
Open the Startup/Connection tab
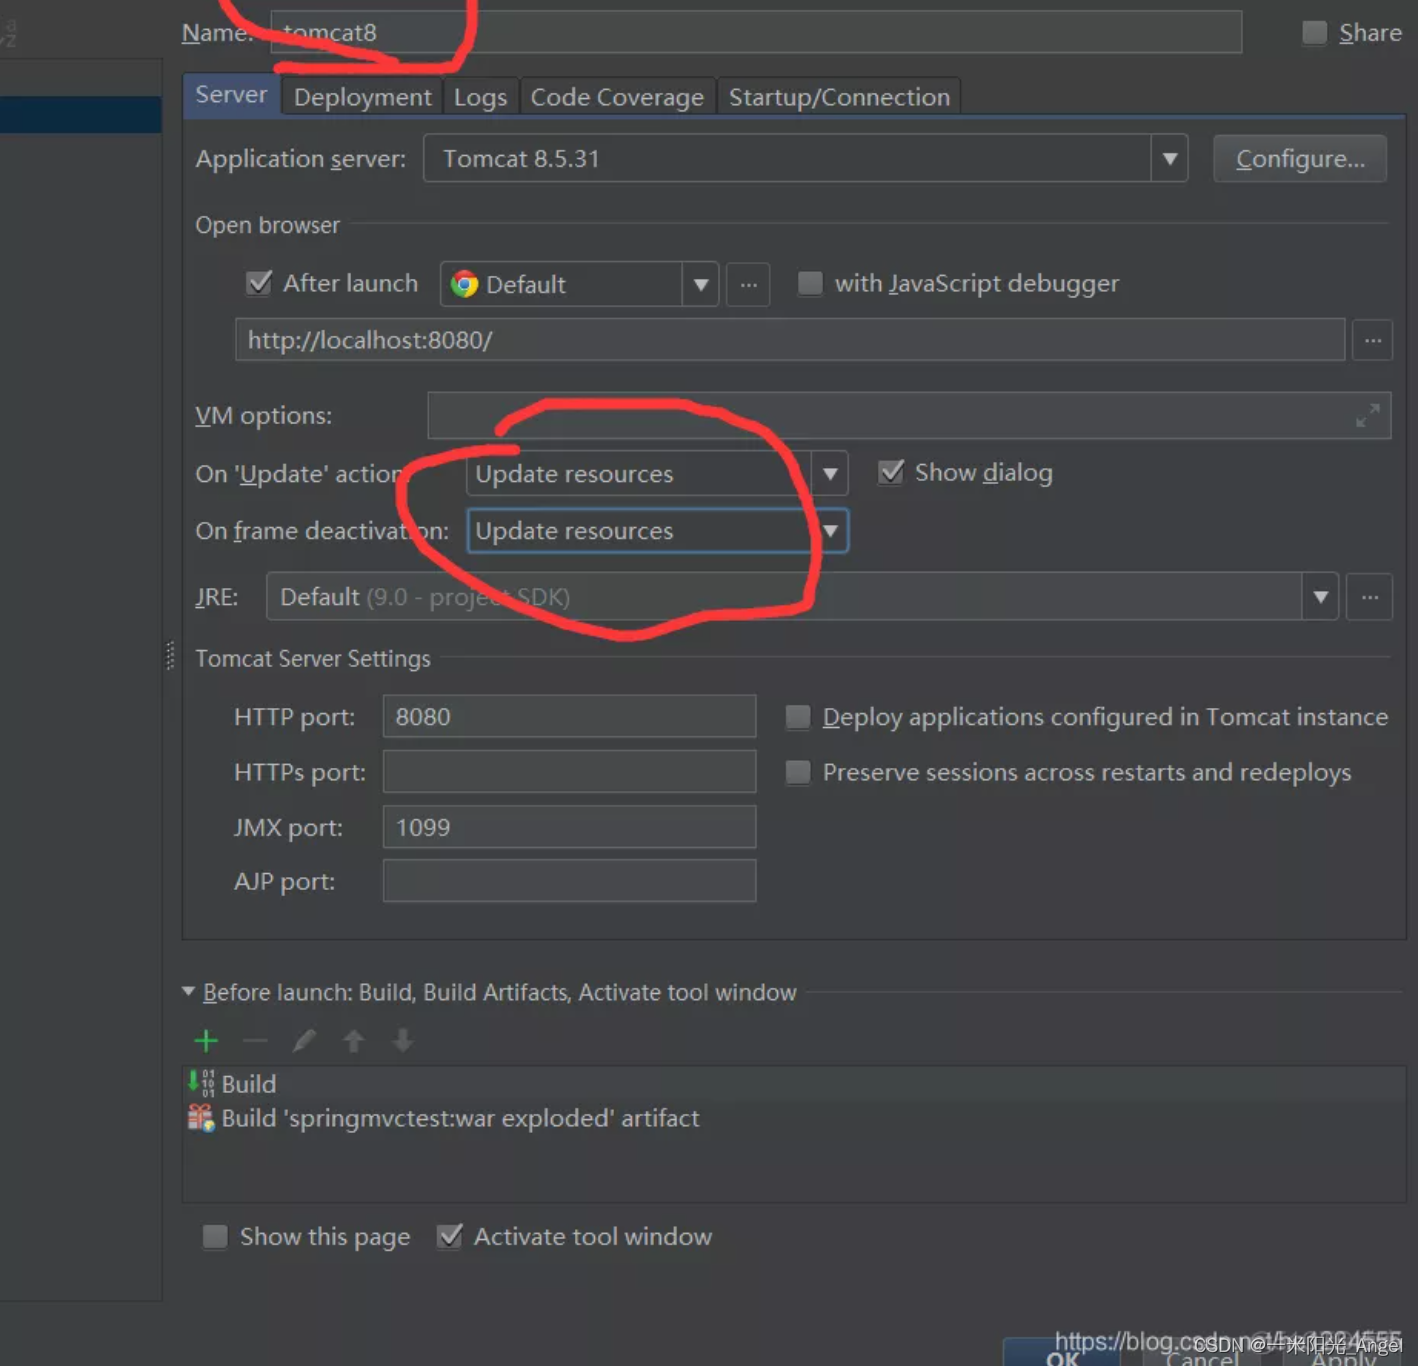tap(839, 97)
